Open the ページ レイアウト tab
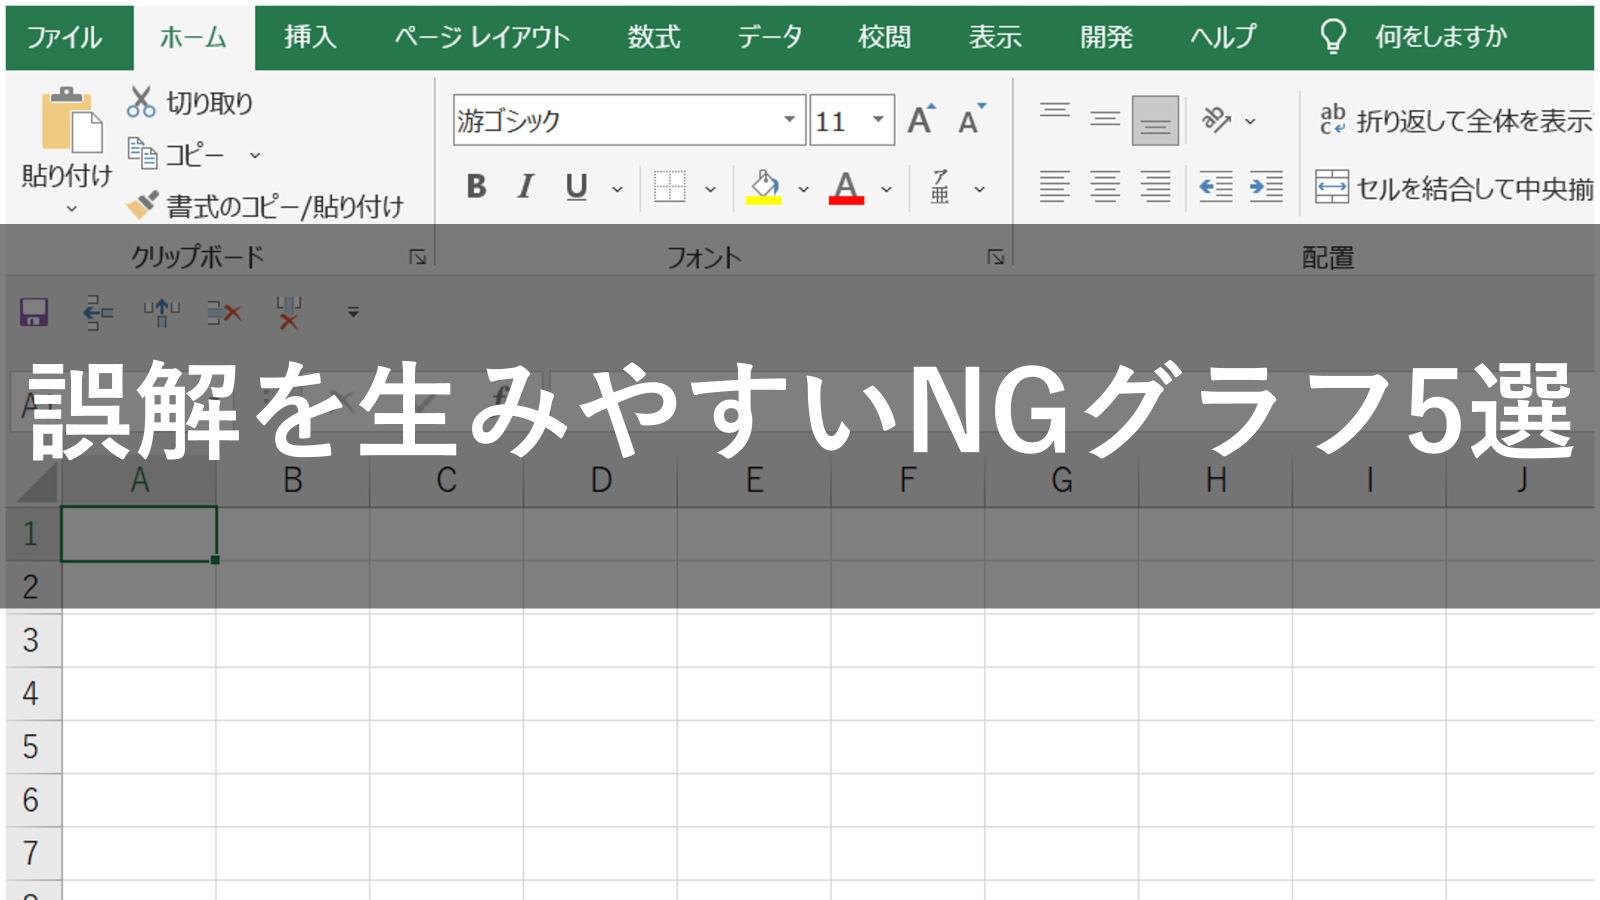The width and height of the screenshot is (1600, 900). [482, 37]
